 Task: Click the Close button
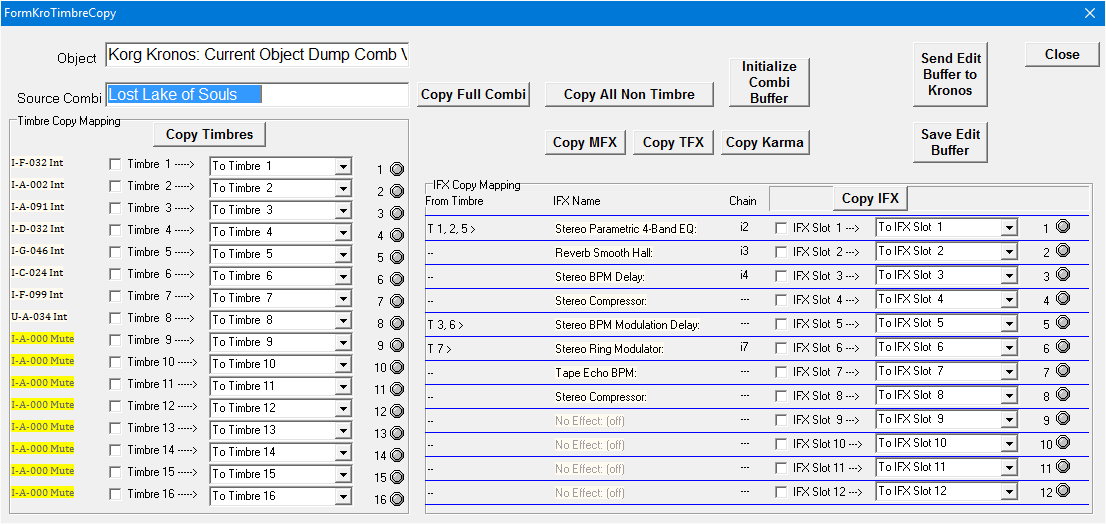coord(1062,54)
